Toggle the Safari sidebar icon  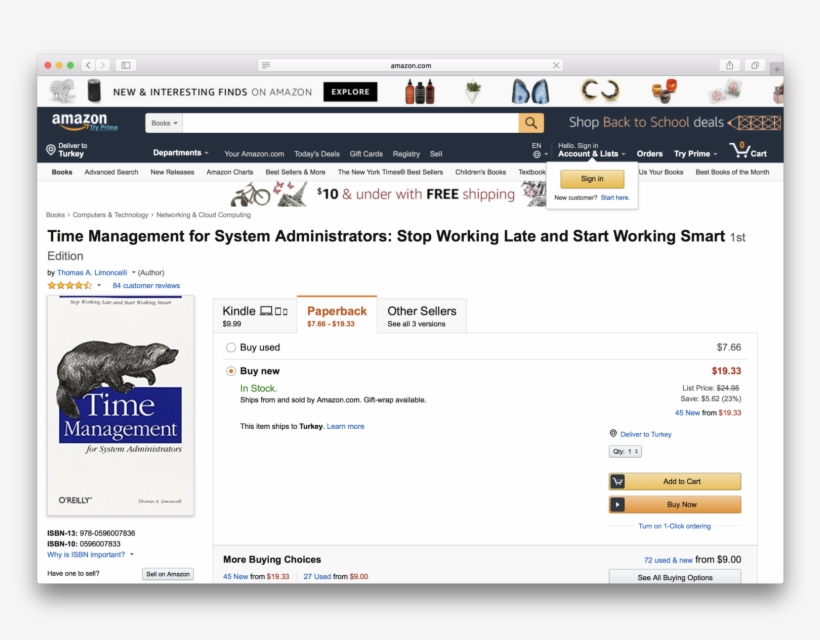[x=125, y=65]
